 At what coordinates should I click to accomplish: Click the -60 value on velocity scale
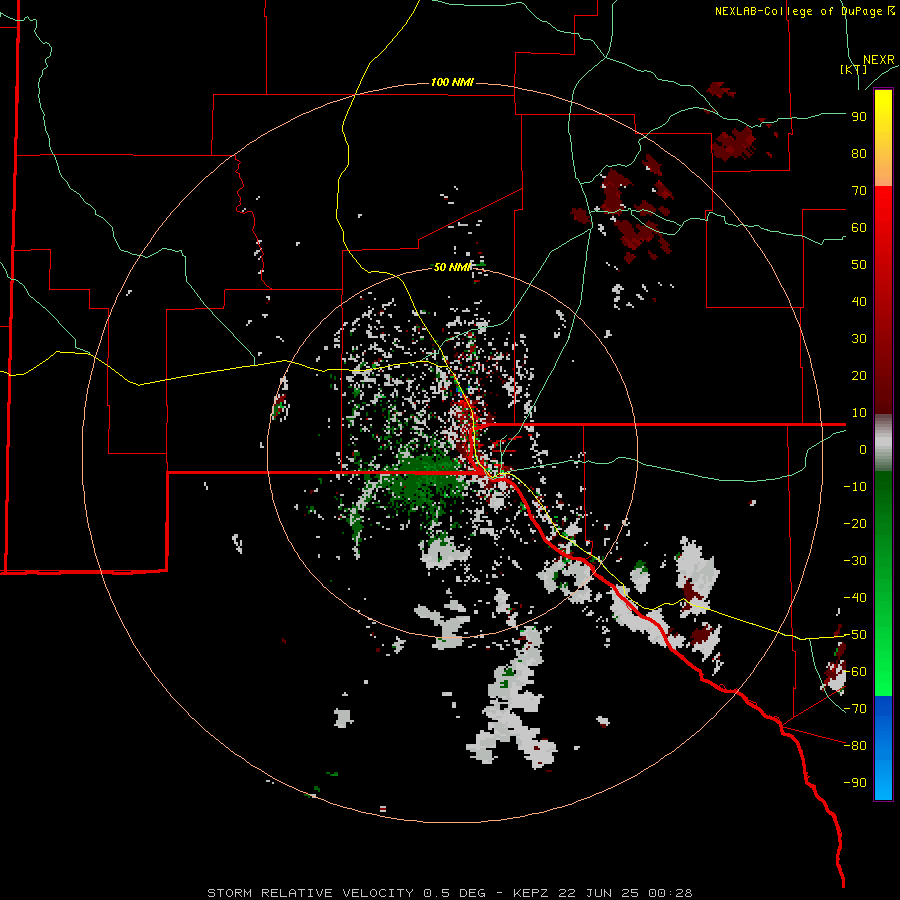point(855,672)
